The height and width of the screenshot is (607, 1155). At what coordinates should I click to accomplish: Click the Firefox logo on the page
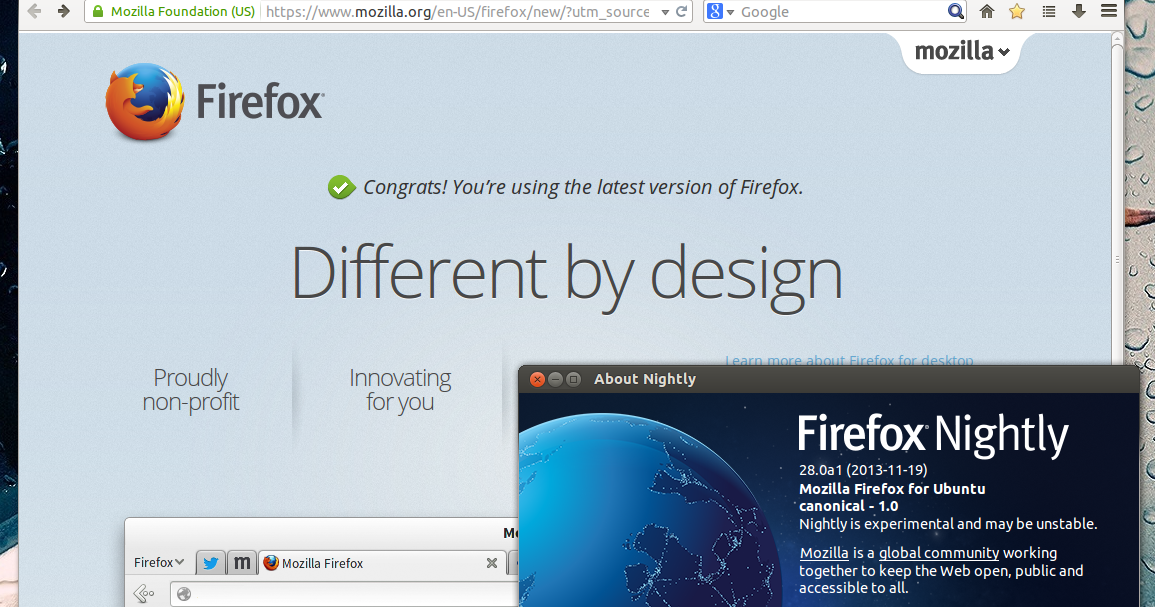coord(144,102)
